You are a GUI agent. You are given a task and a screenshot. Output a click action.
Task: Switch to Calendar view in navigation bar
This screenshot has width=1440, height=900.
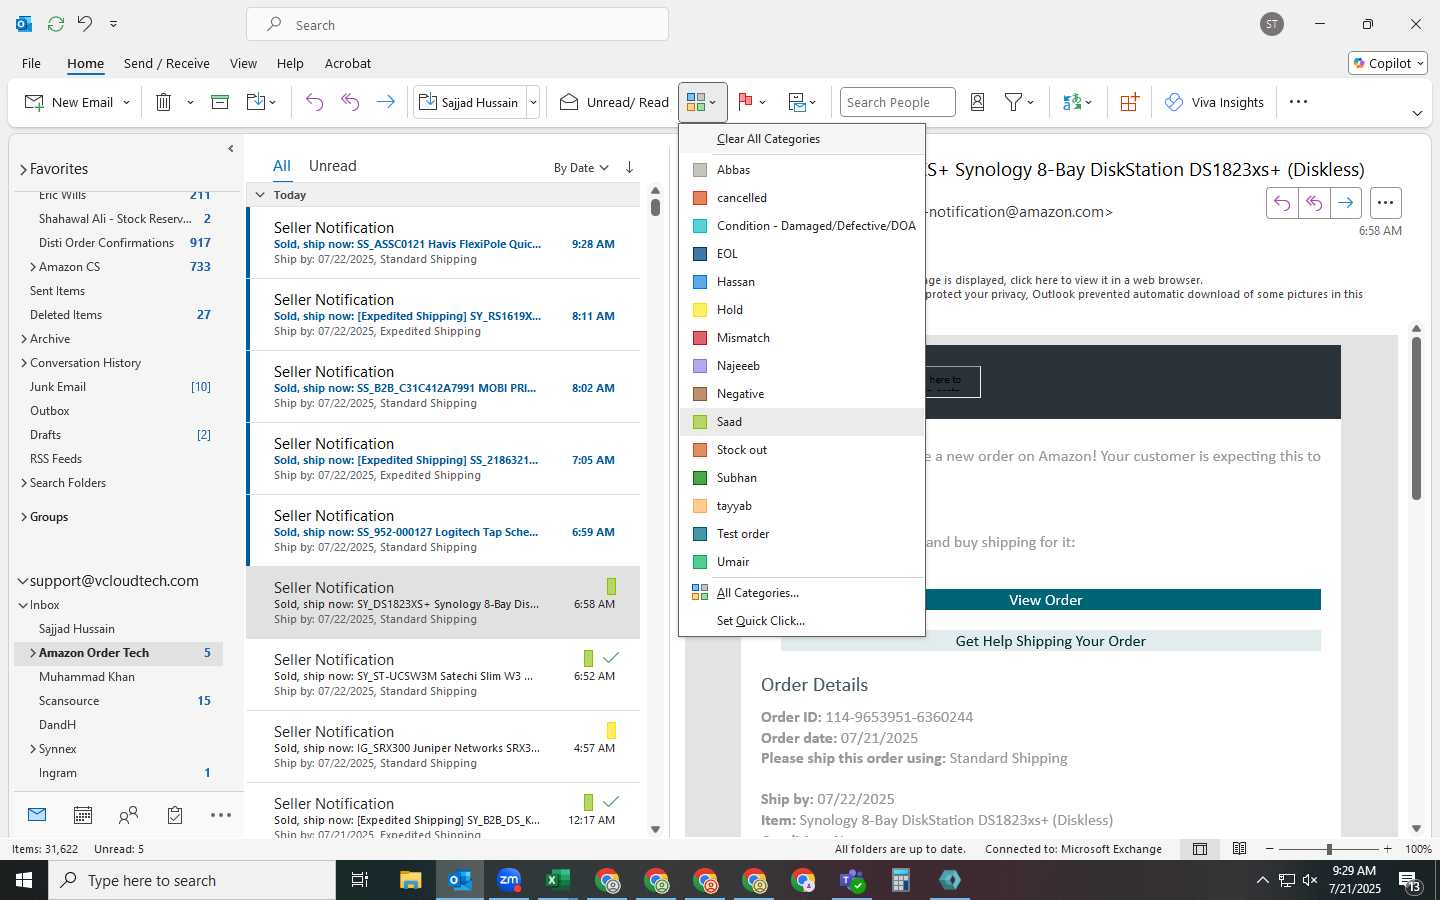83,815
